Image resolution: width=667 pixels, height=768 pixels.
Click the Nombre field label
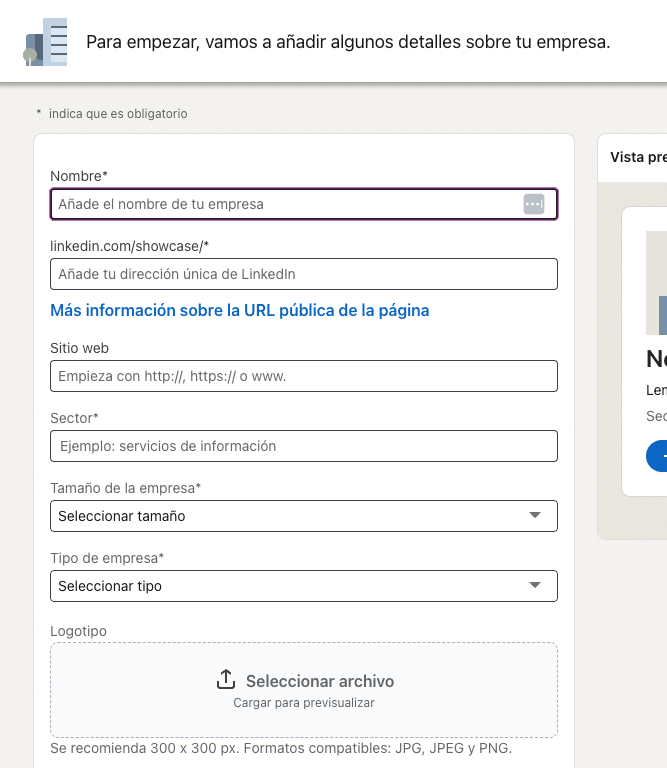pos(79,176)
